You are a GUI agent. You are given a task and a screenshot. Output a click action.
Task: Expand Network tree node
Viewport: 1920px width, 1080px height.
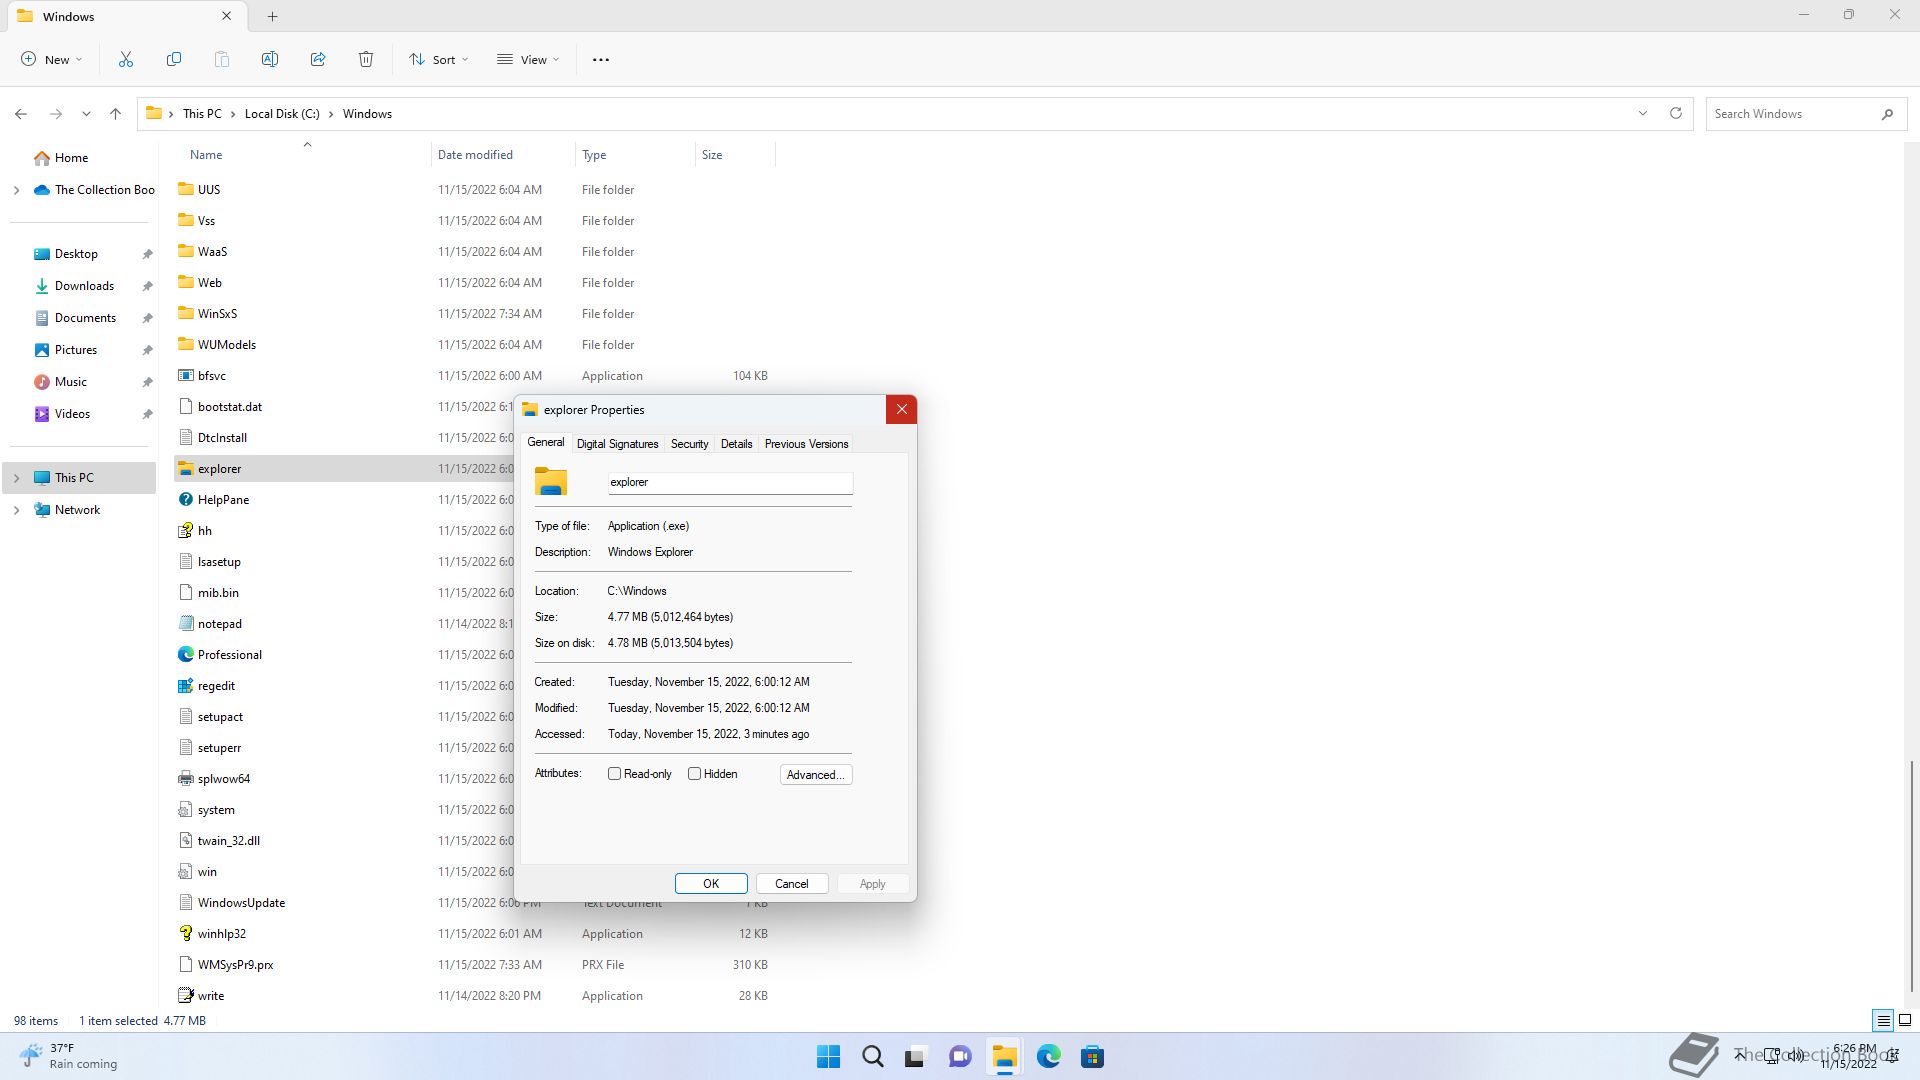(16, 510)
